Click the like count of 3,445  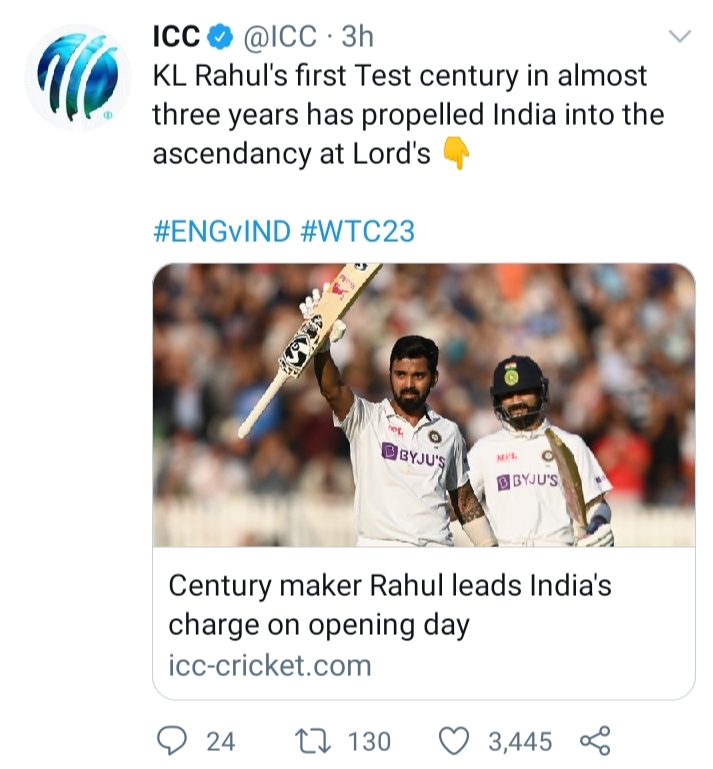pyautogui.click(x=519, y=741)
